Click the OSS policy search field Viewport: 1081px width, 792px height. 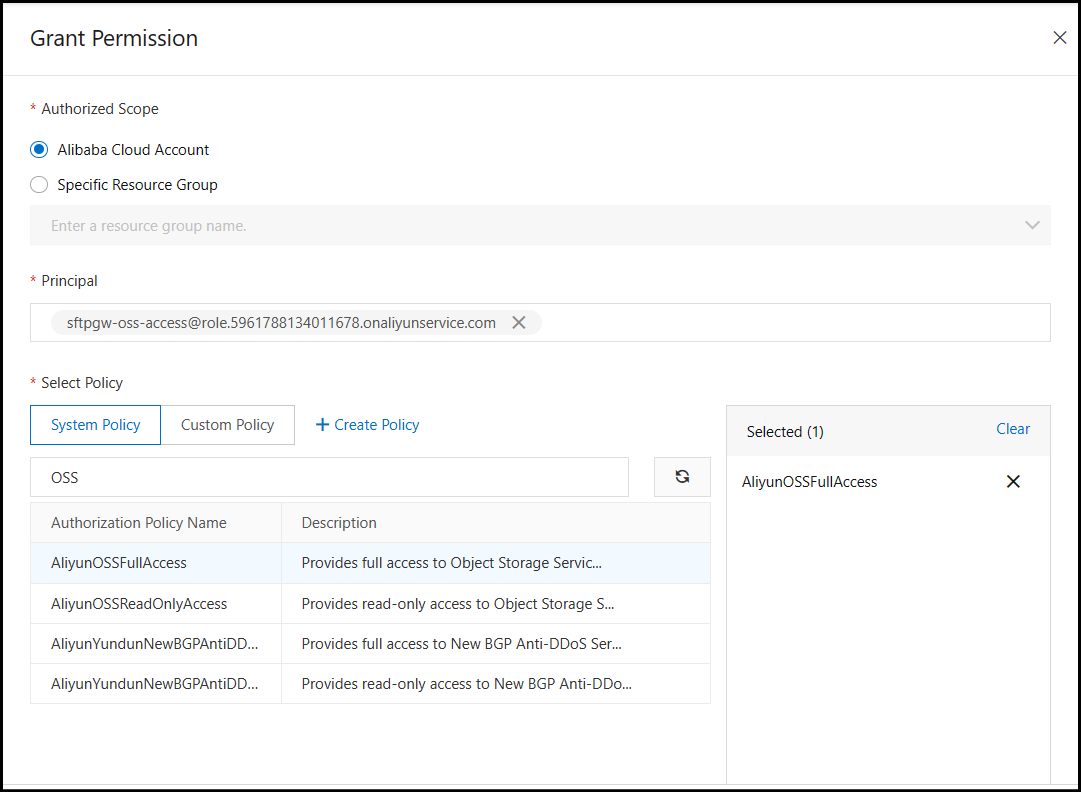click(330, 478)
